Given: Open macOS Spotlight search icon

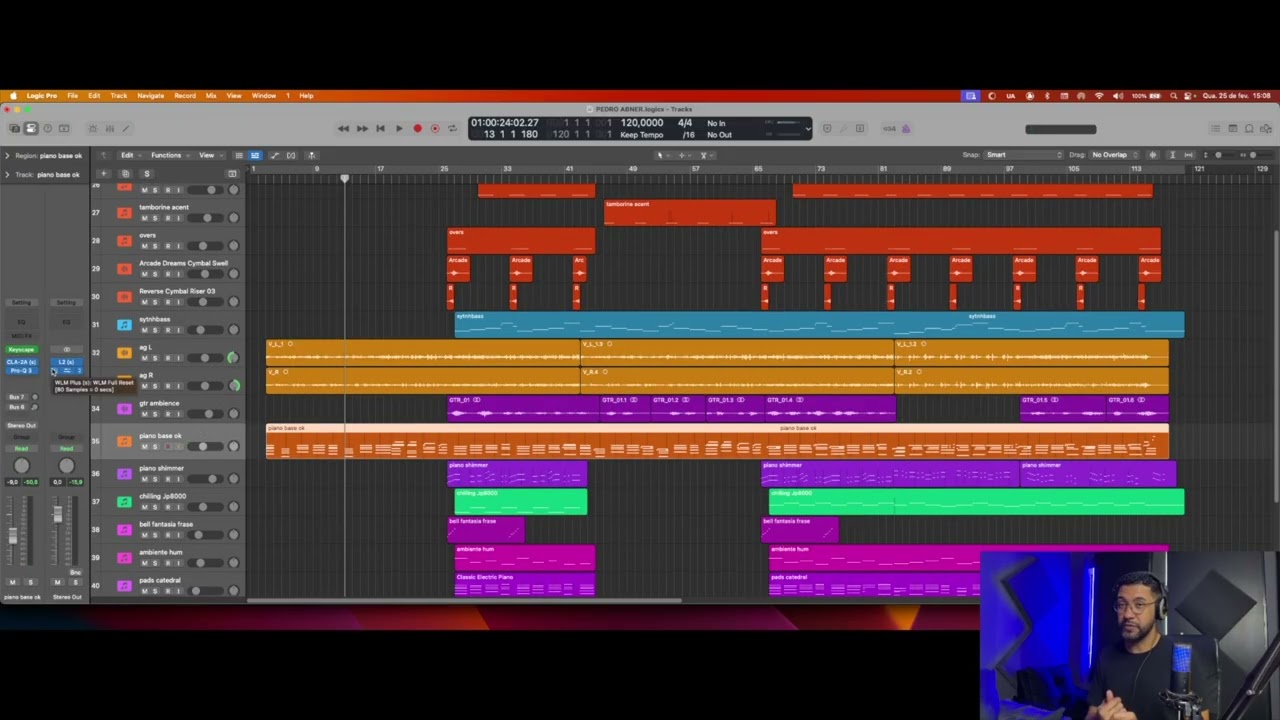Looking at the screenshot, I should pos(1174,96).
